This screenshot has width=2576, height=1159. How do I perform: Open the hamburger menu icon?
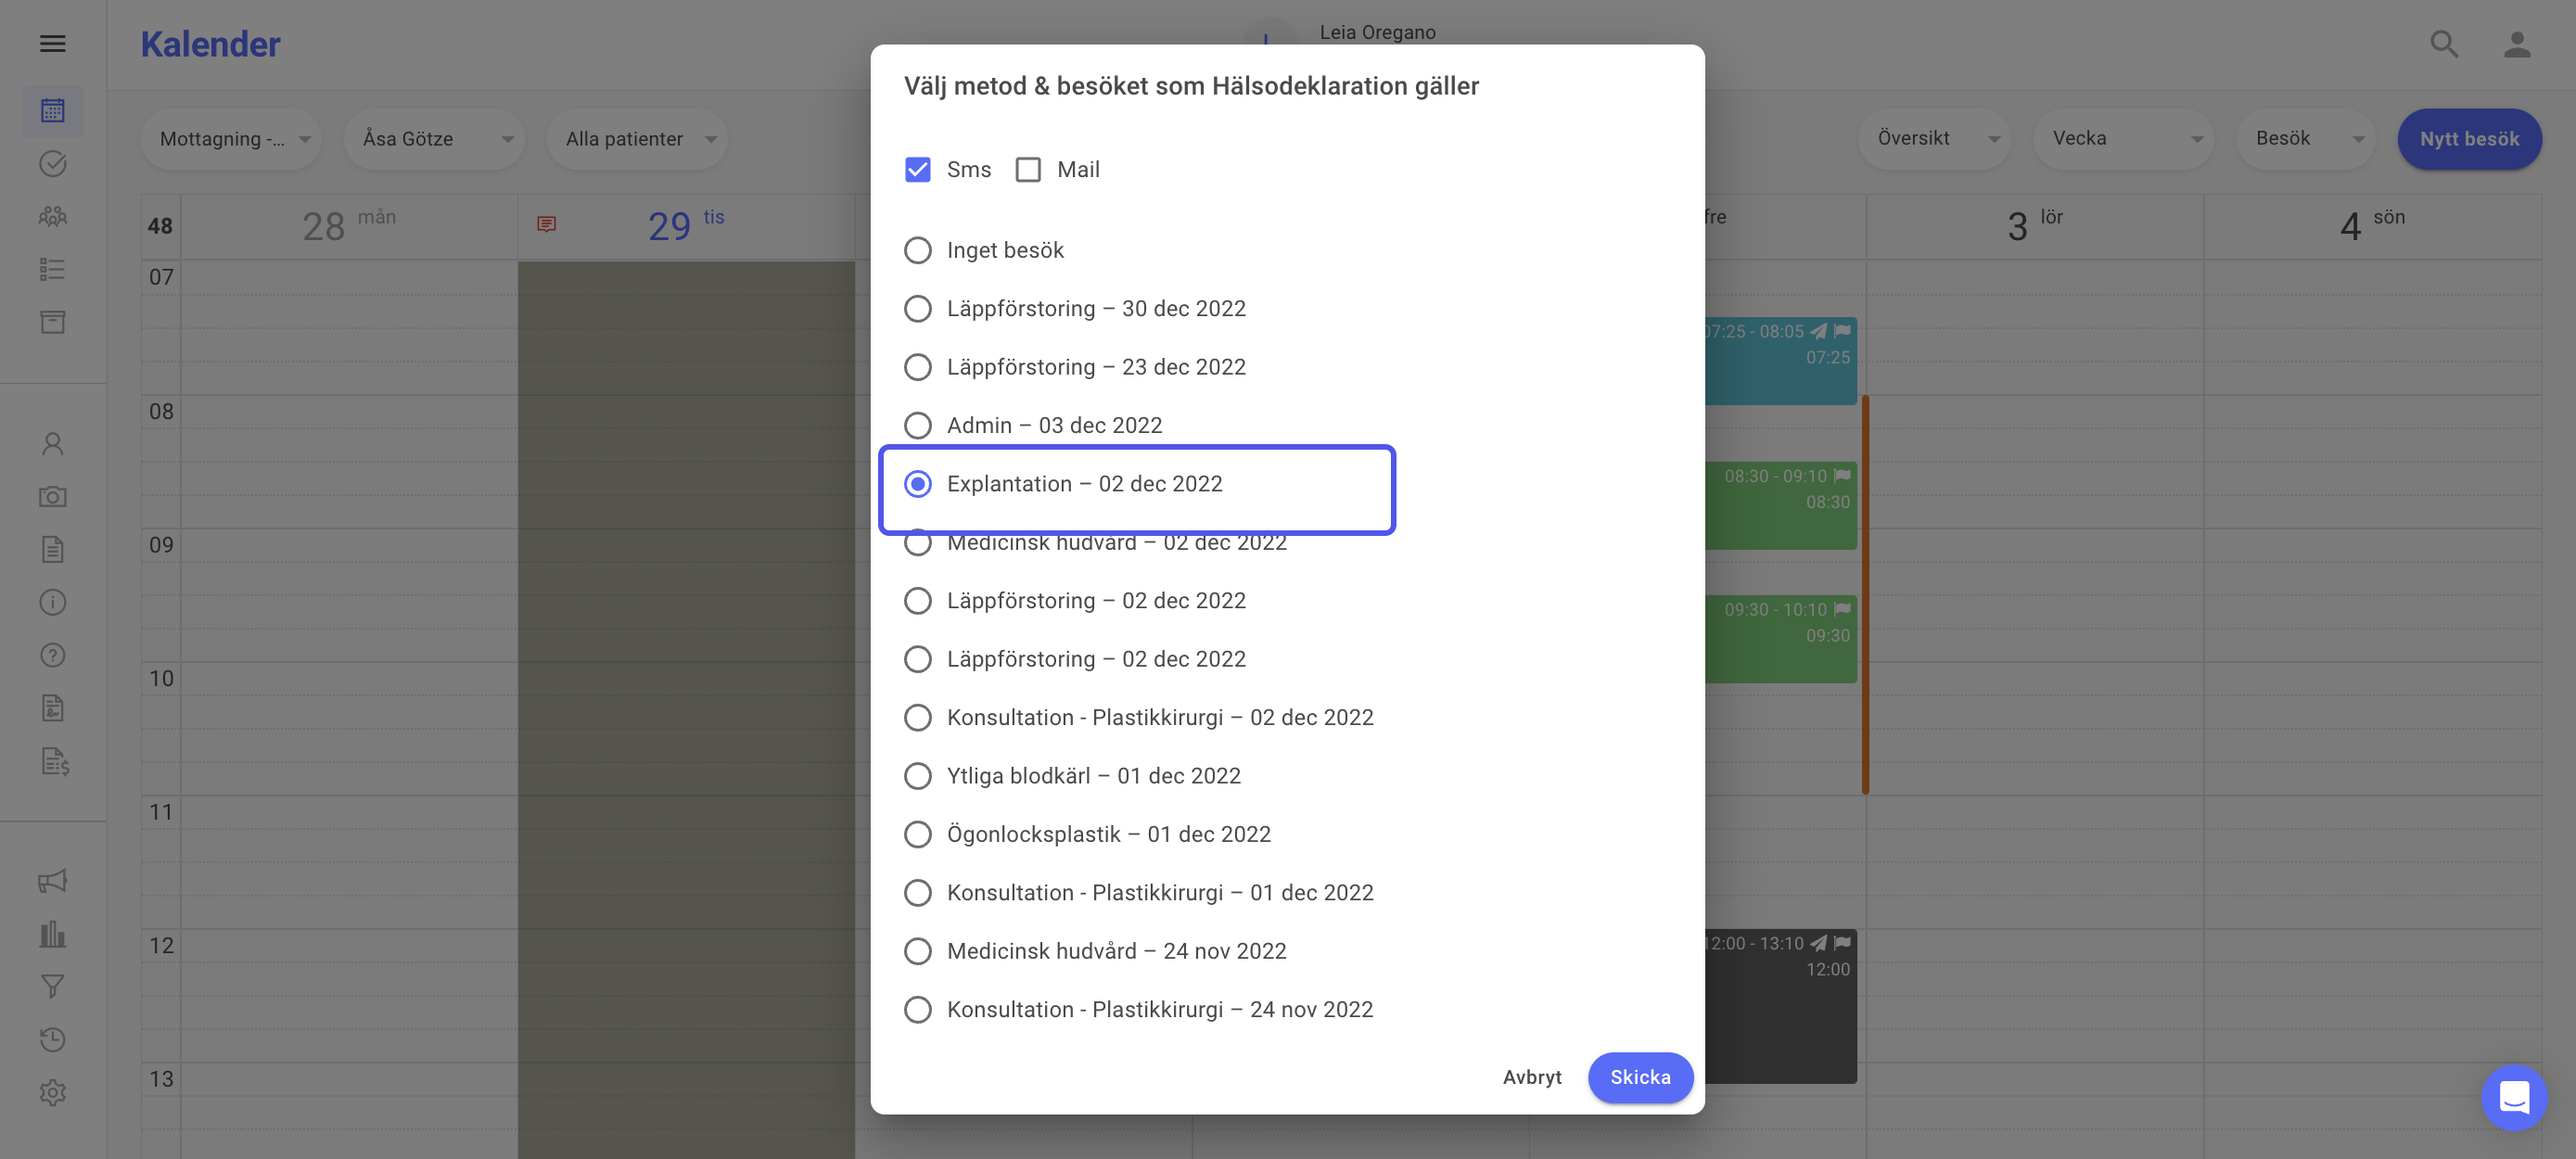[x=52, y=43]
